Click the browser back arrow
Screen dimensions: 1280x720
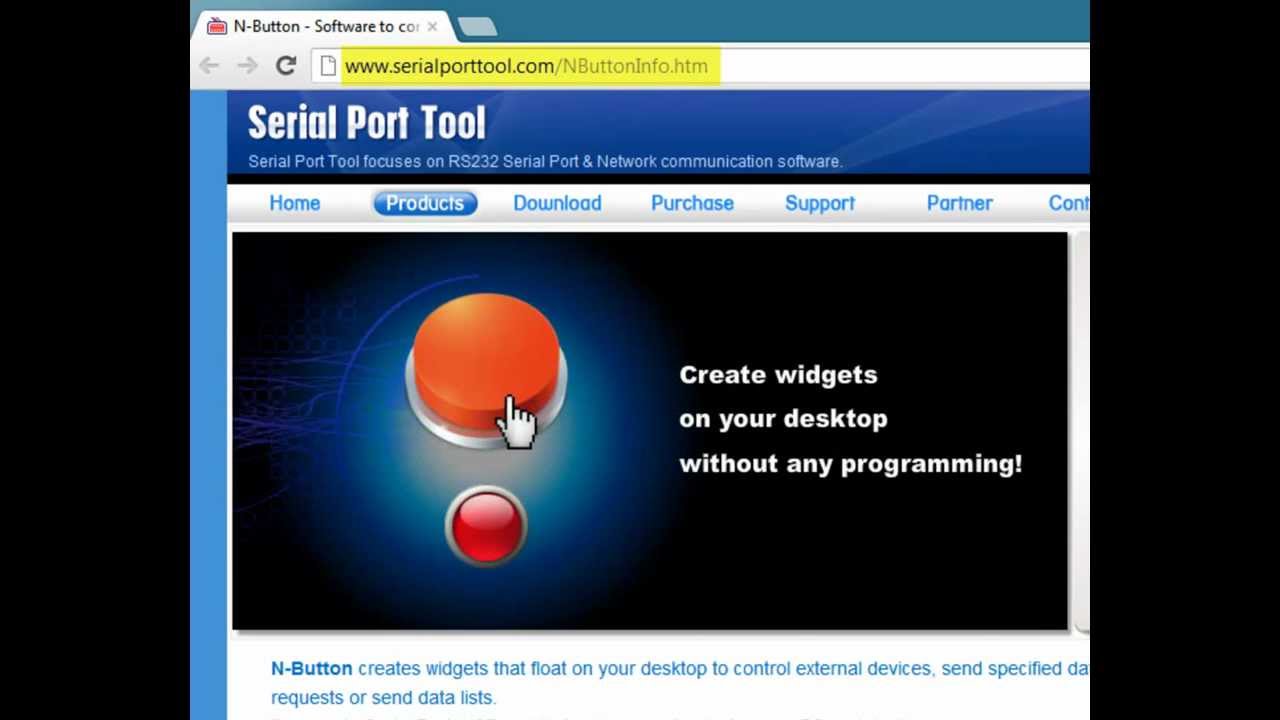point(209,66)
